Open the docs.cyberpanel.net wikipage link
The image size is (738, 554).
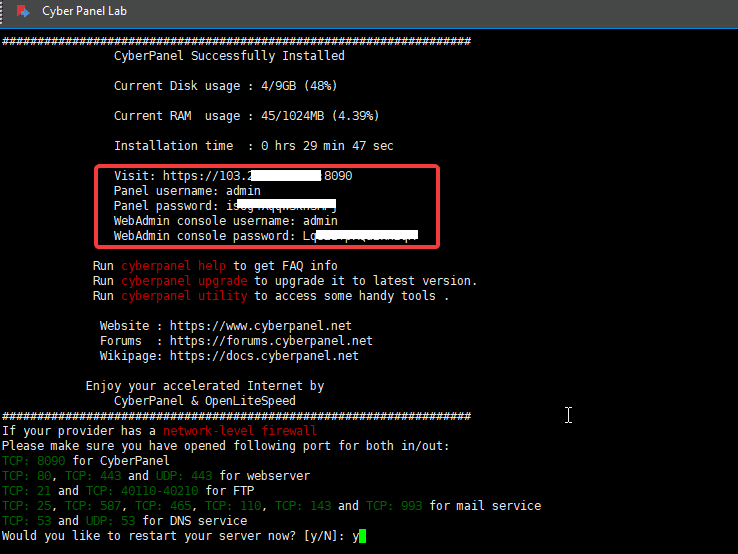point(264,356)
